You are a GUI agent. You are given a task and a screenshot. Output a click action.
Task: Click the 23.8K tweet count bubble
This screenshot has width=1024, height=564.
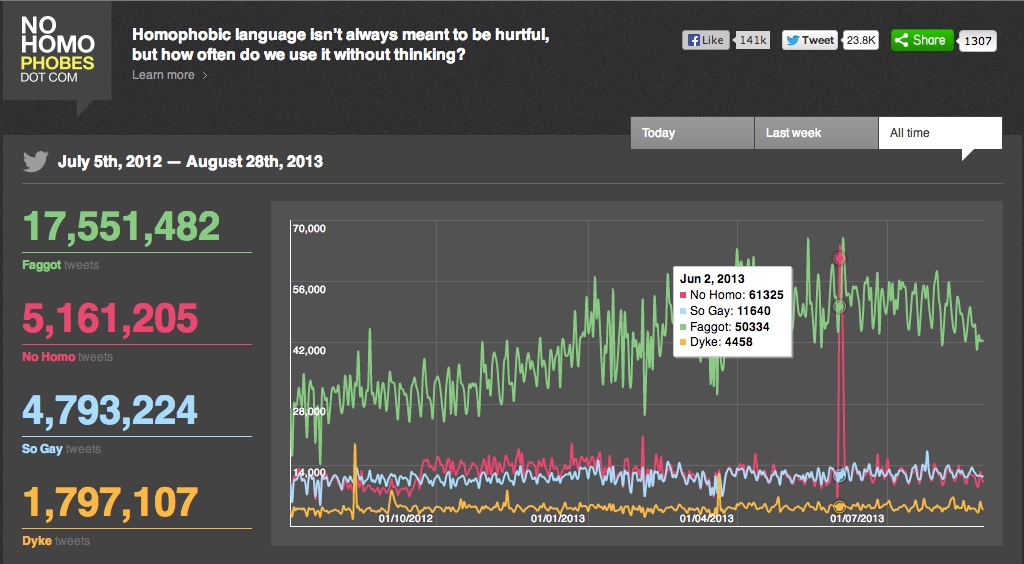tap(860, 40)
